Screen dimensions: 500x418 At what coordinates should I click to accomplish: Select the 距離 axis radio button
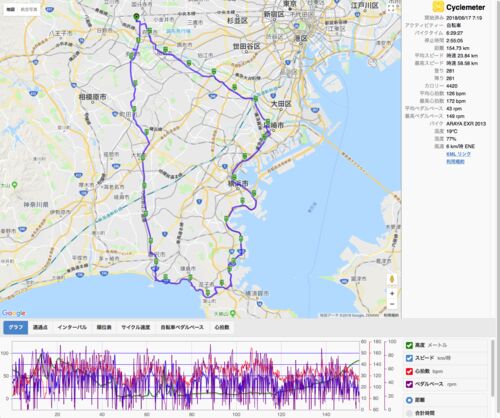click(x=409, y=400)
